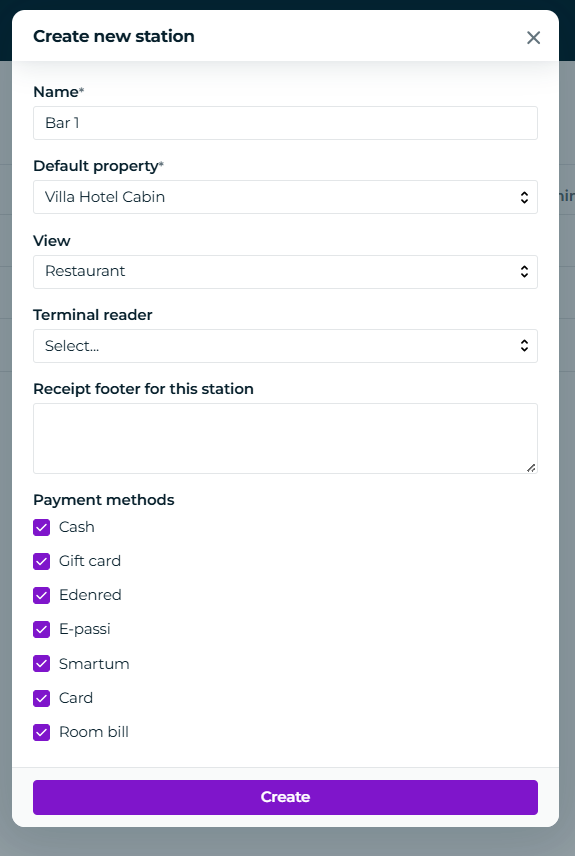Uncheck the Edenred payment method
The width and height of the screenshot is (575, 856).
coord(42,595)
